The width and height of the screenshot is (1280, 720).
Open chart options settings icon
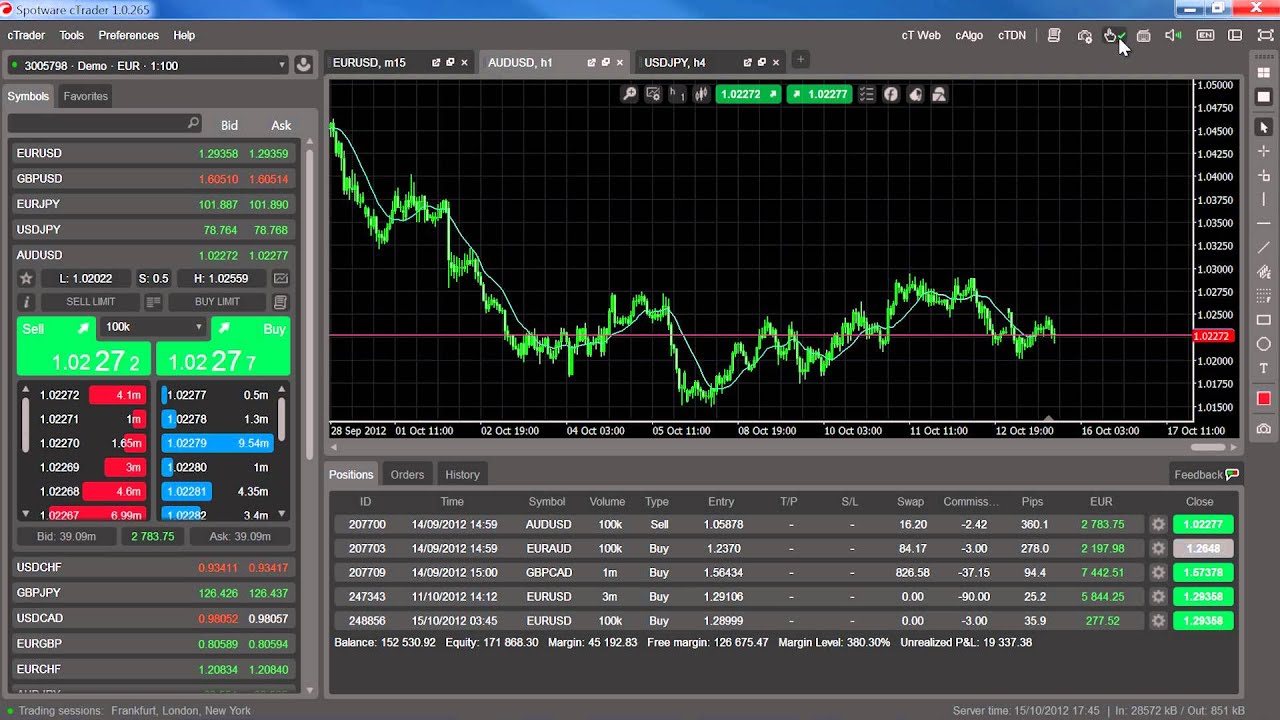(653, 93)
